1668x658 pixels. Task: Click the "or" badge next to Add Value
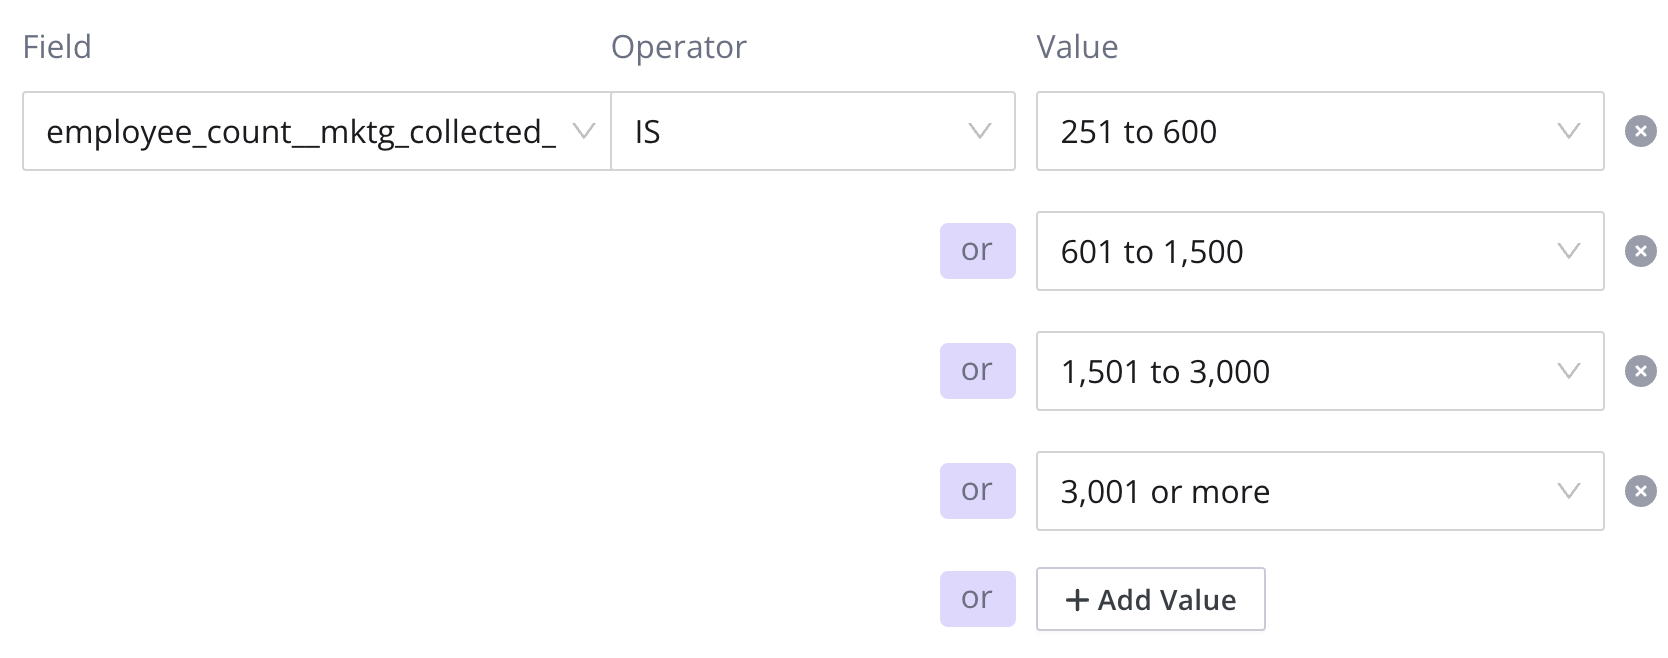977,599
